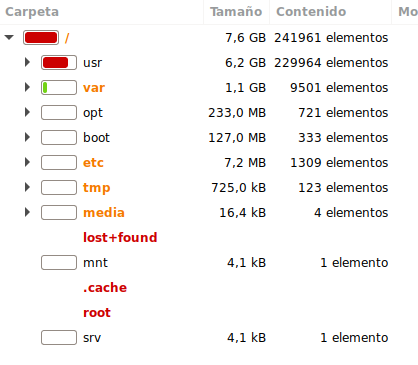Expand the usr folder
Image resolution: width=418 pixels, height=365 pixels.
click(x=27, y=62)
